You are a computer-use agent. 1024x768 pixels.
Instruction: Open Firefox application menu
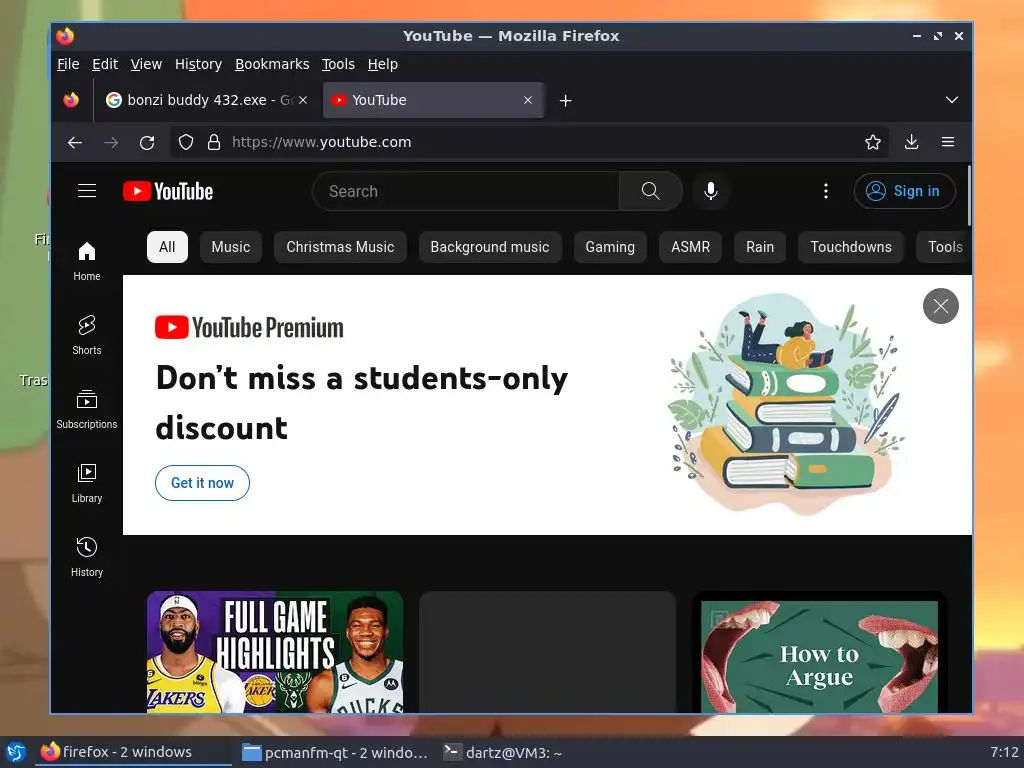pyautogui.click(x=948, y=142)
